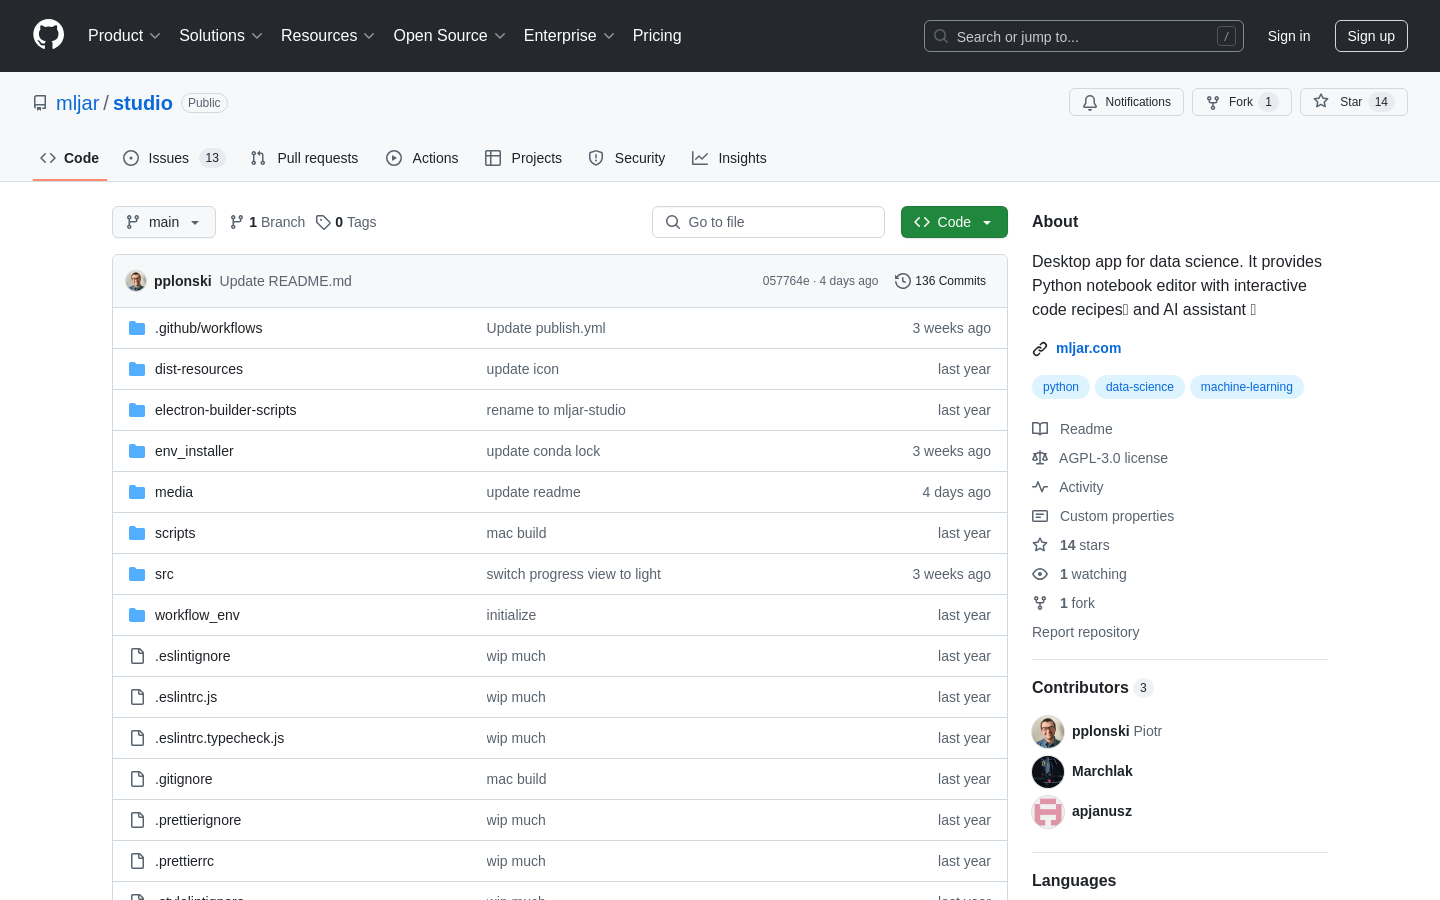The height and width of the screenshot is (900, 1440).
Task: Click the Search or jump to field
Action: [x=1084, y=36]
